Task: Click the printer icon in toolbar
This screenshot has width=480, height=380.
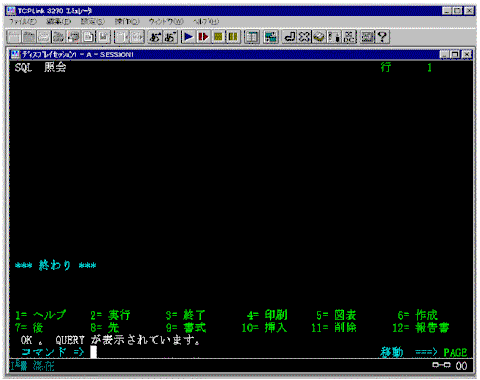Action: [74, 37]
